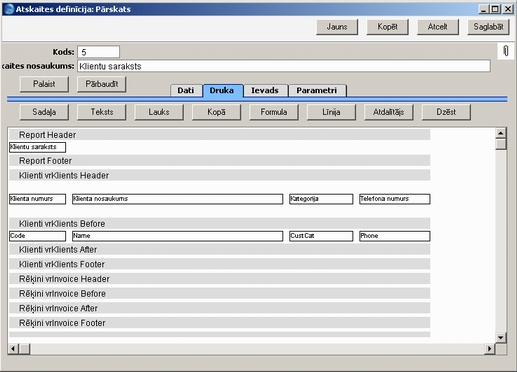Click the Kopēt button
Viewport: 517px width, 372px height.
[387, 27]
